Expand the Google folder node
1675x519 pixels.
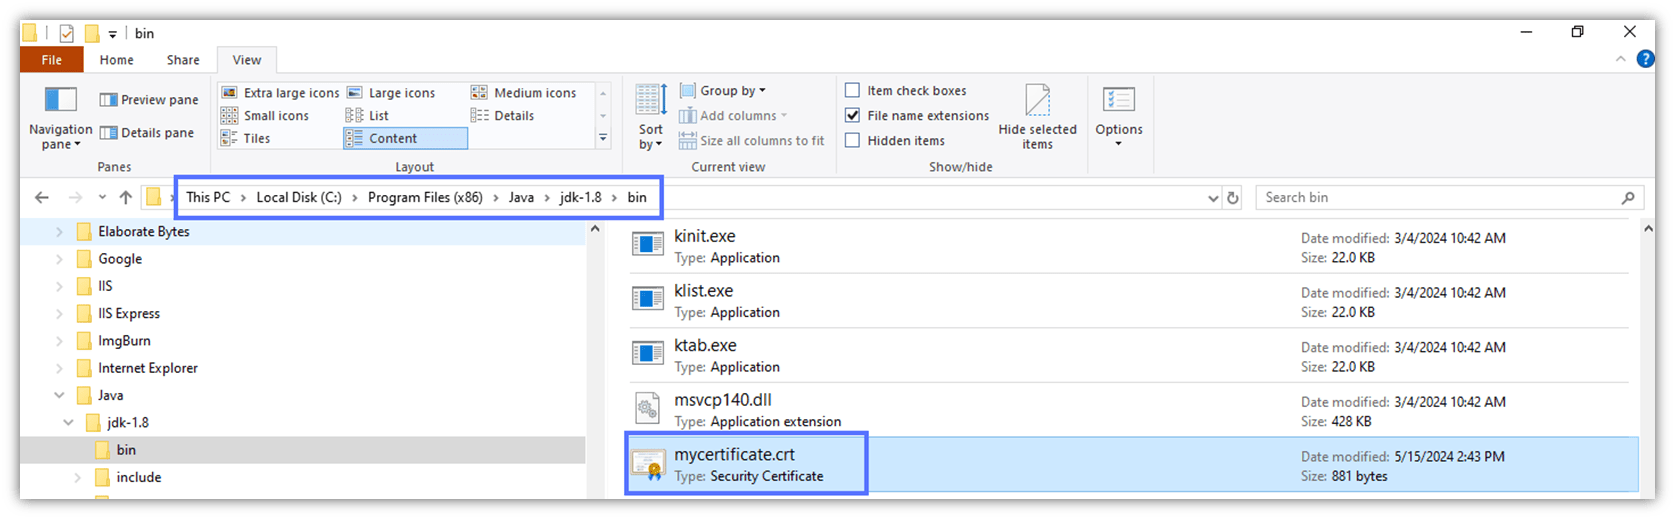point(59,259)
